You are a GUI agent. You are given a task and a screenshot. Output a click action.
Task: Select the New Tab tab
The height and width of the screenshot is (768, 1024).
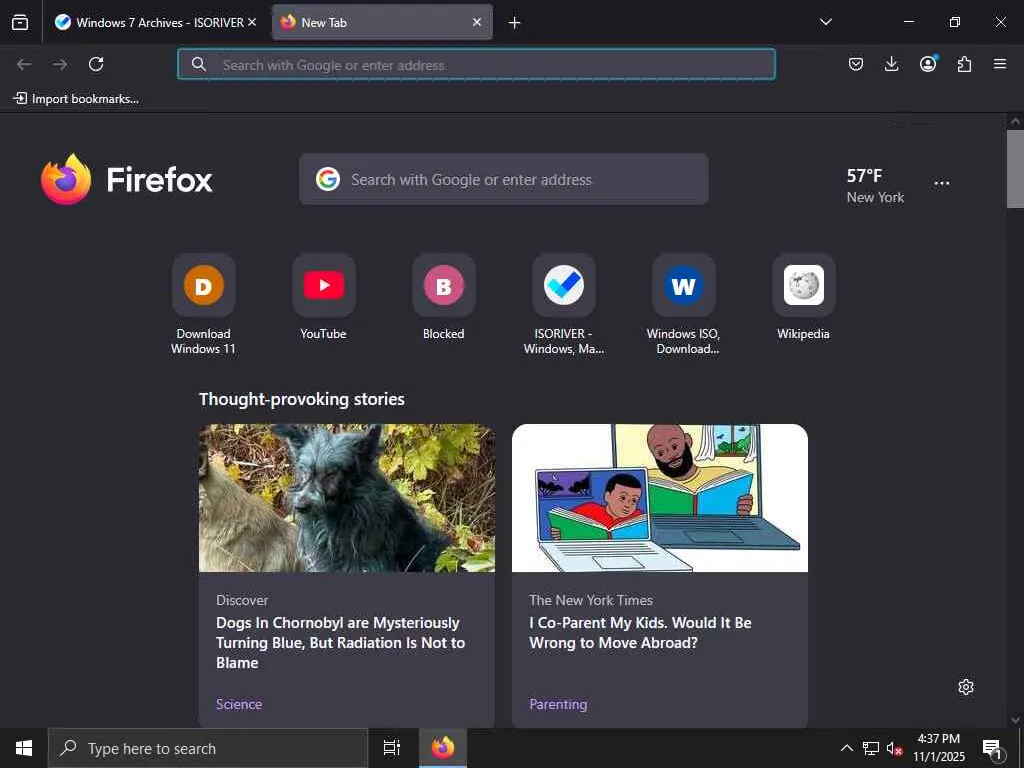pos(382,22)
